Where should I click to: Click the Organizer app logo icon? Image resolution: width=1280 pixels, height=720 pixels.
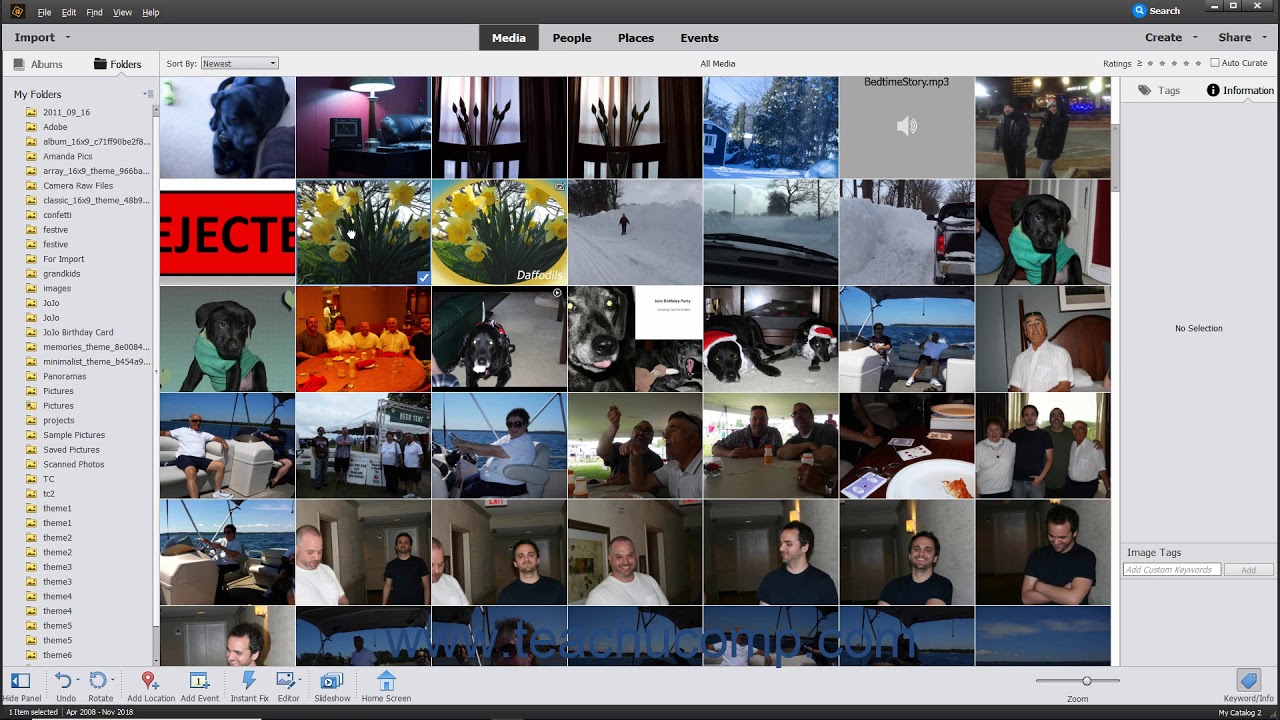pos(17,11)
